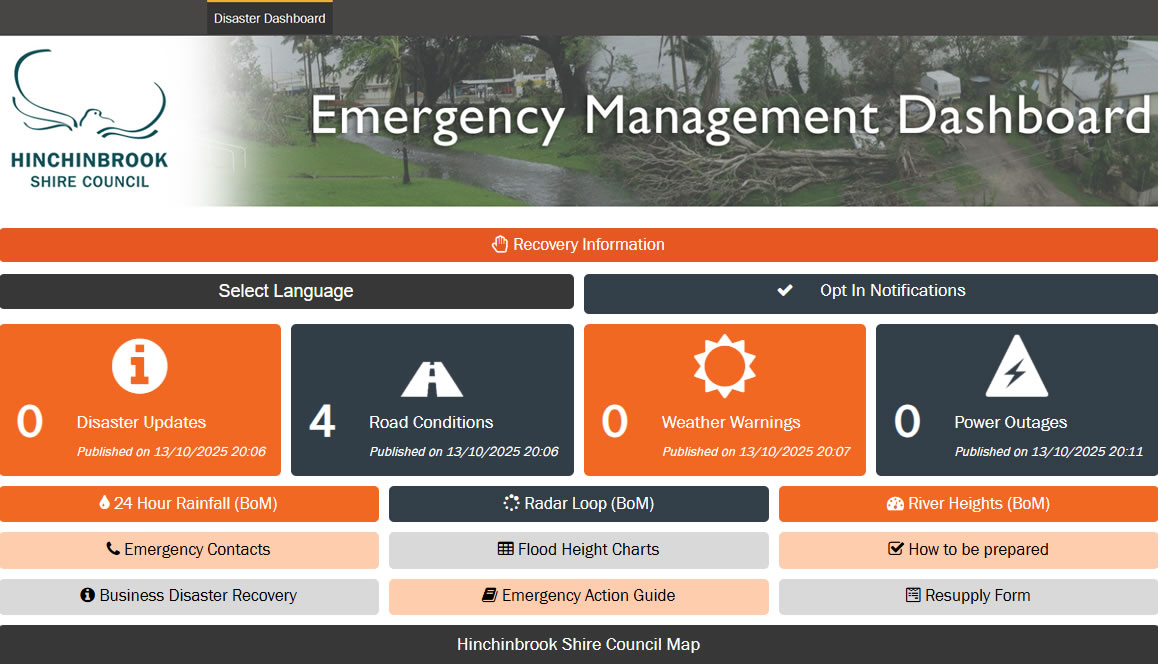1158x664 pixels.
Task: Click the Road Conditions road icon
Action: pyautogui.click(x=431, y=379)
